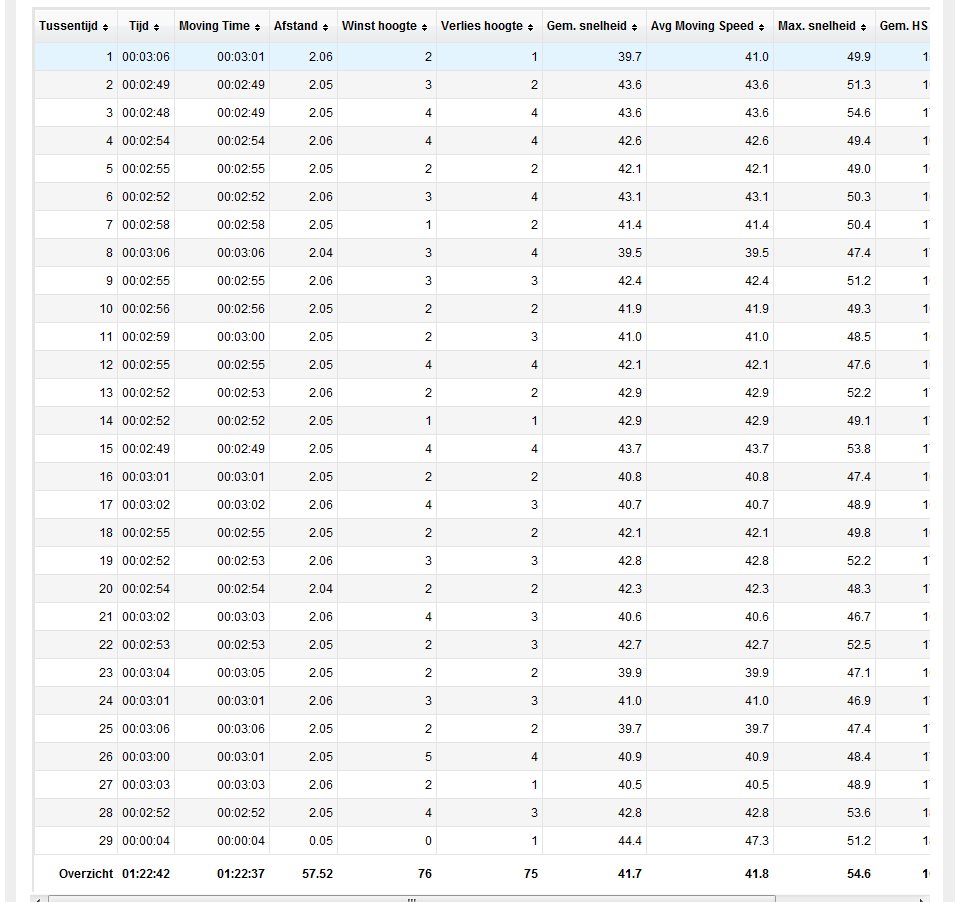
Task: Click sort arrows next to Tijd header
Action: coord(156,27)
